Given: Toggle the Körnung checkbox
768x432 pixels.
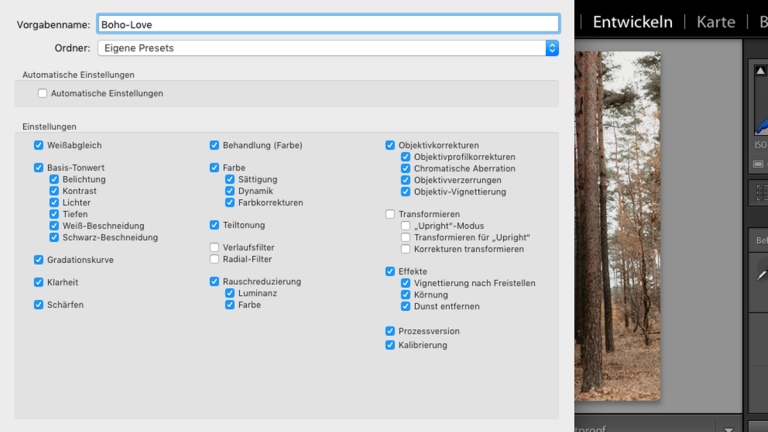Looking at the screenshot, I should 406,295.
